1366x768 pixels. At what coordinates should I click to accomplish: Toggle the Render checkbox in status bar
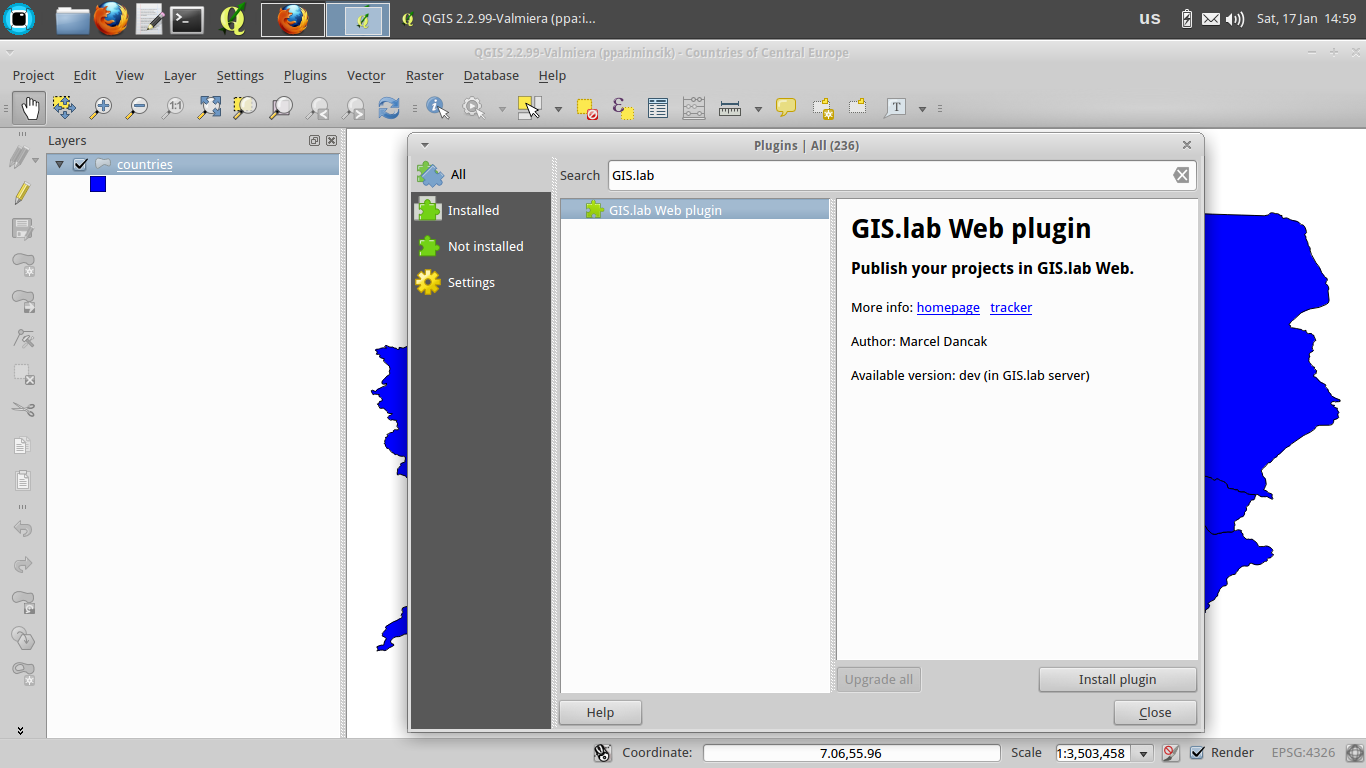tap(1197, 753)
